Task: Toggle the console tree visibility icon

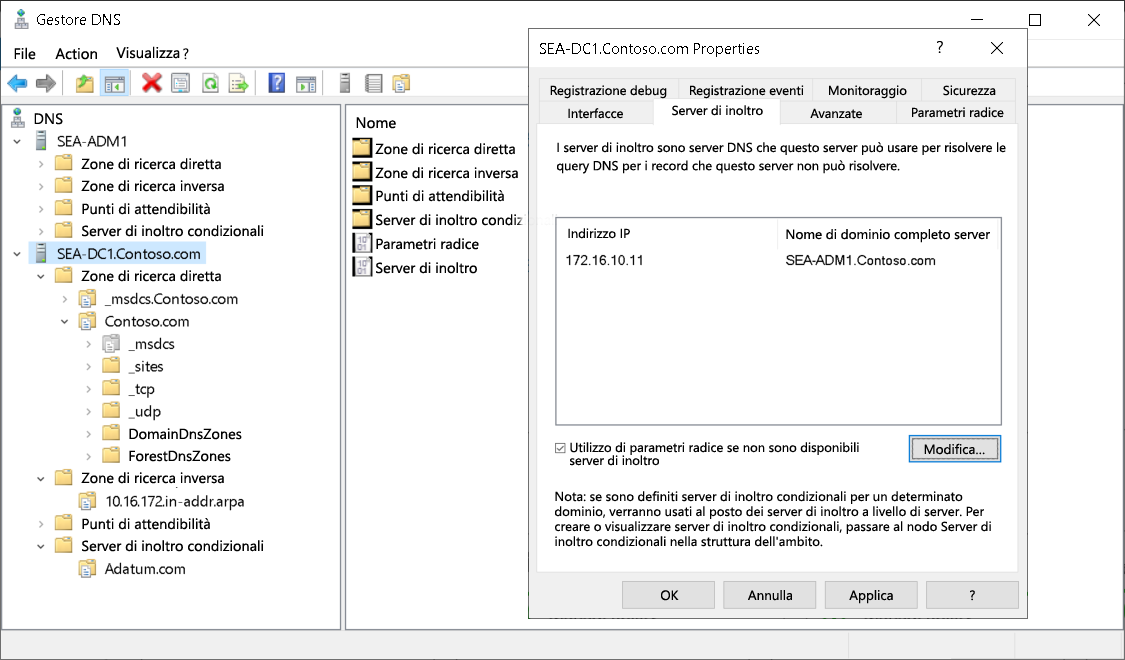Action: pos(115,83)
